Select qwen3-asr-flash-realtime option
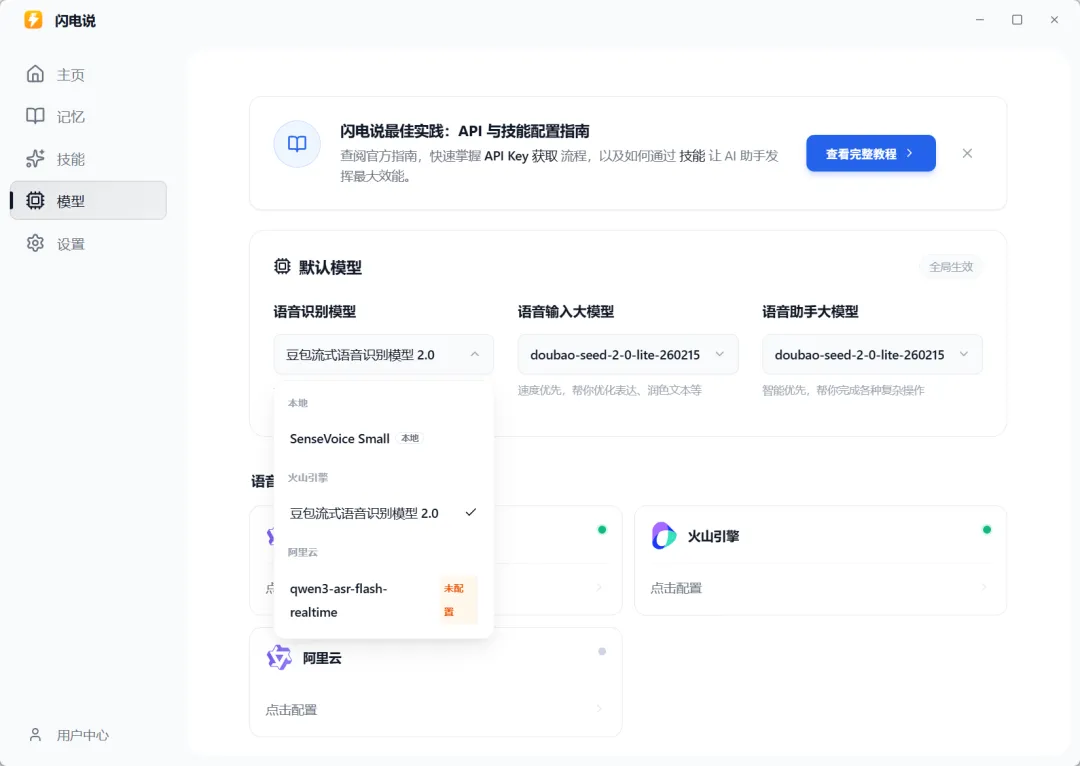Image resolution: width=1080 pixels, height=766 pixels. [x=384, y=600]
